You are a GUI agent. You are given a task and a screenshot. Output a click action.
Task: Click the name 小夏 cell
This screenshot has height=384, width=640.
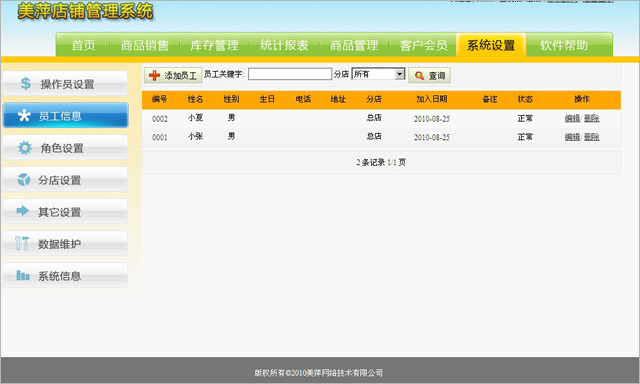point(195,118)
